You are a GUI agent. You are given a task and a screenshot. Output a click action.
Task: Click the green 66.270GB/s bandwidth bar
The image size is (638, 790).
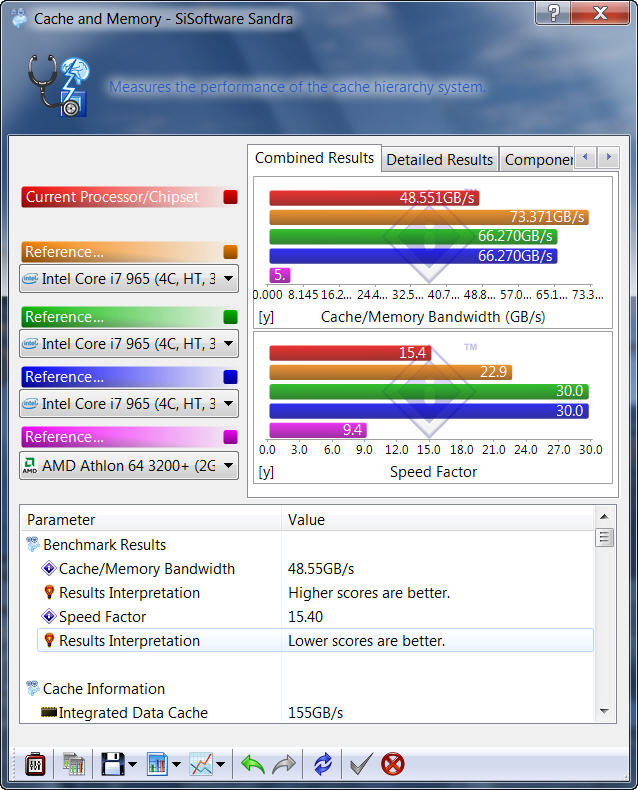click(x=413, y=236)
